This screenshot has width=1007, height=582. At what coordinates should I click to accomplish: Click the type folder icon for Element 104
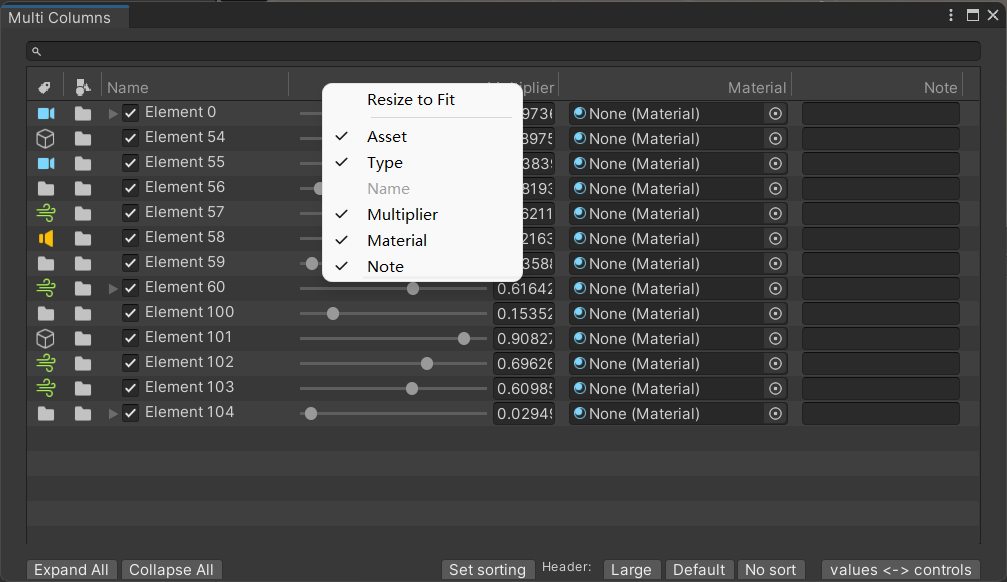point(83,414)
